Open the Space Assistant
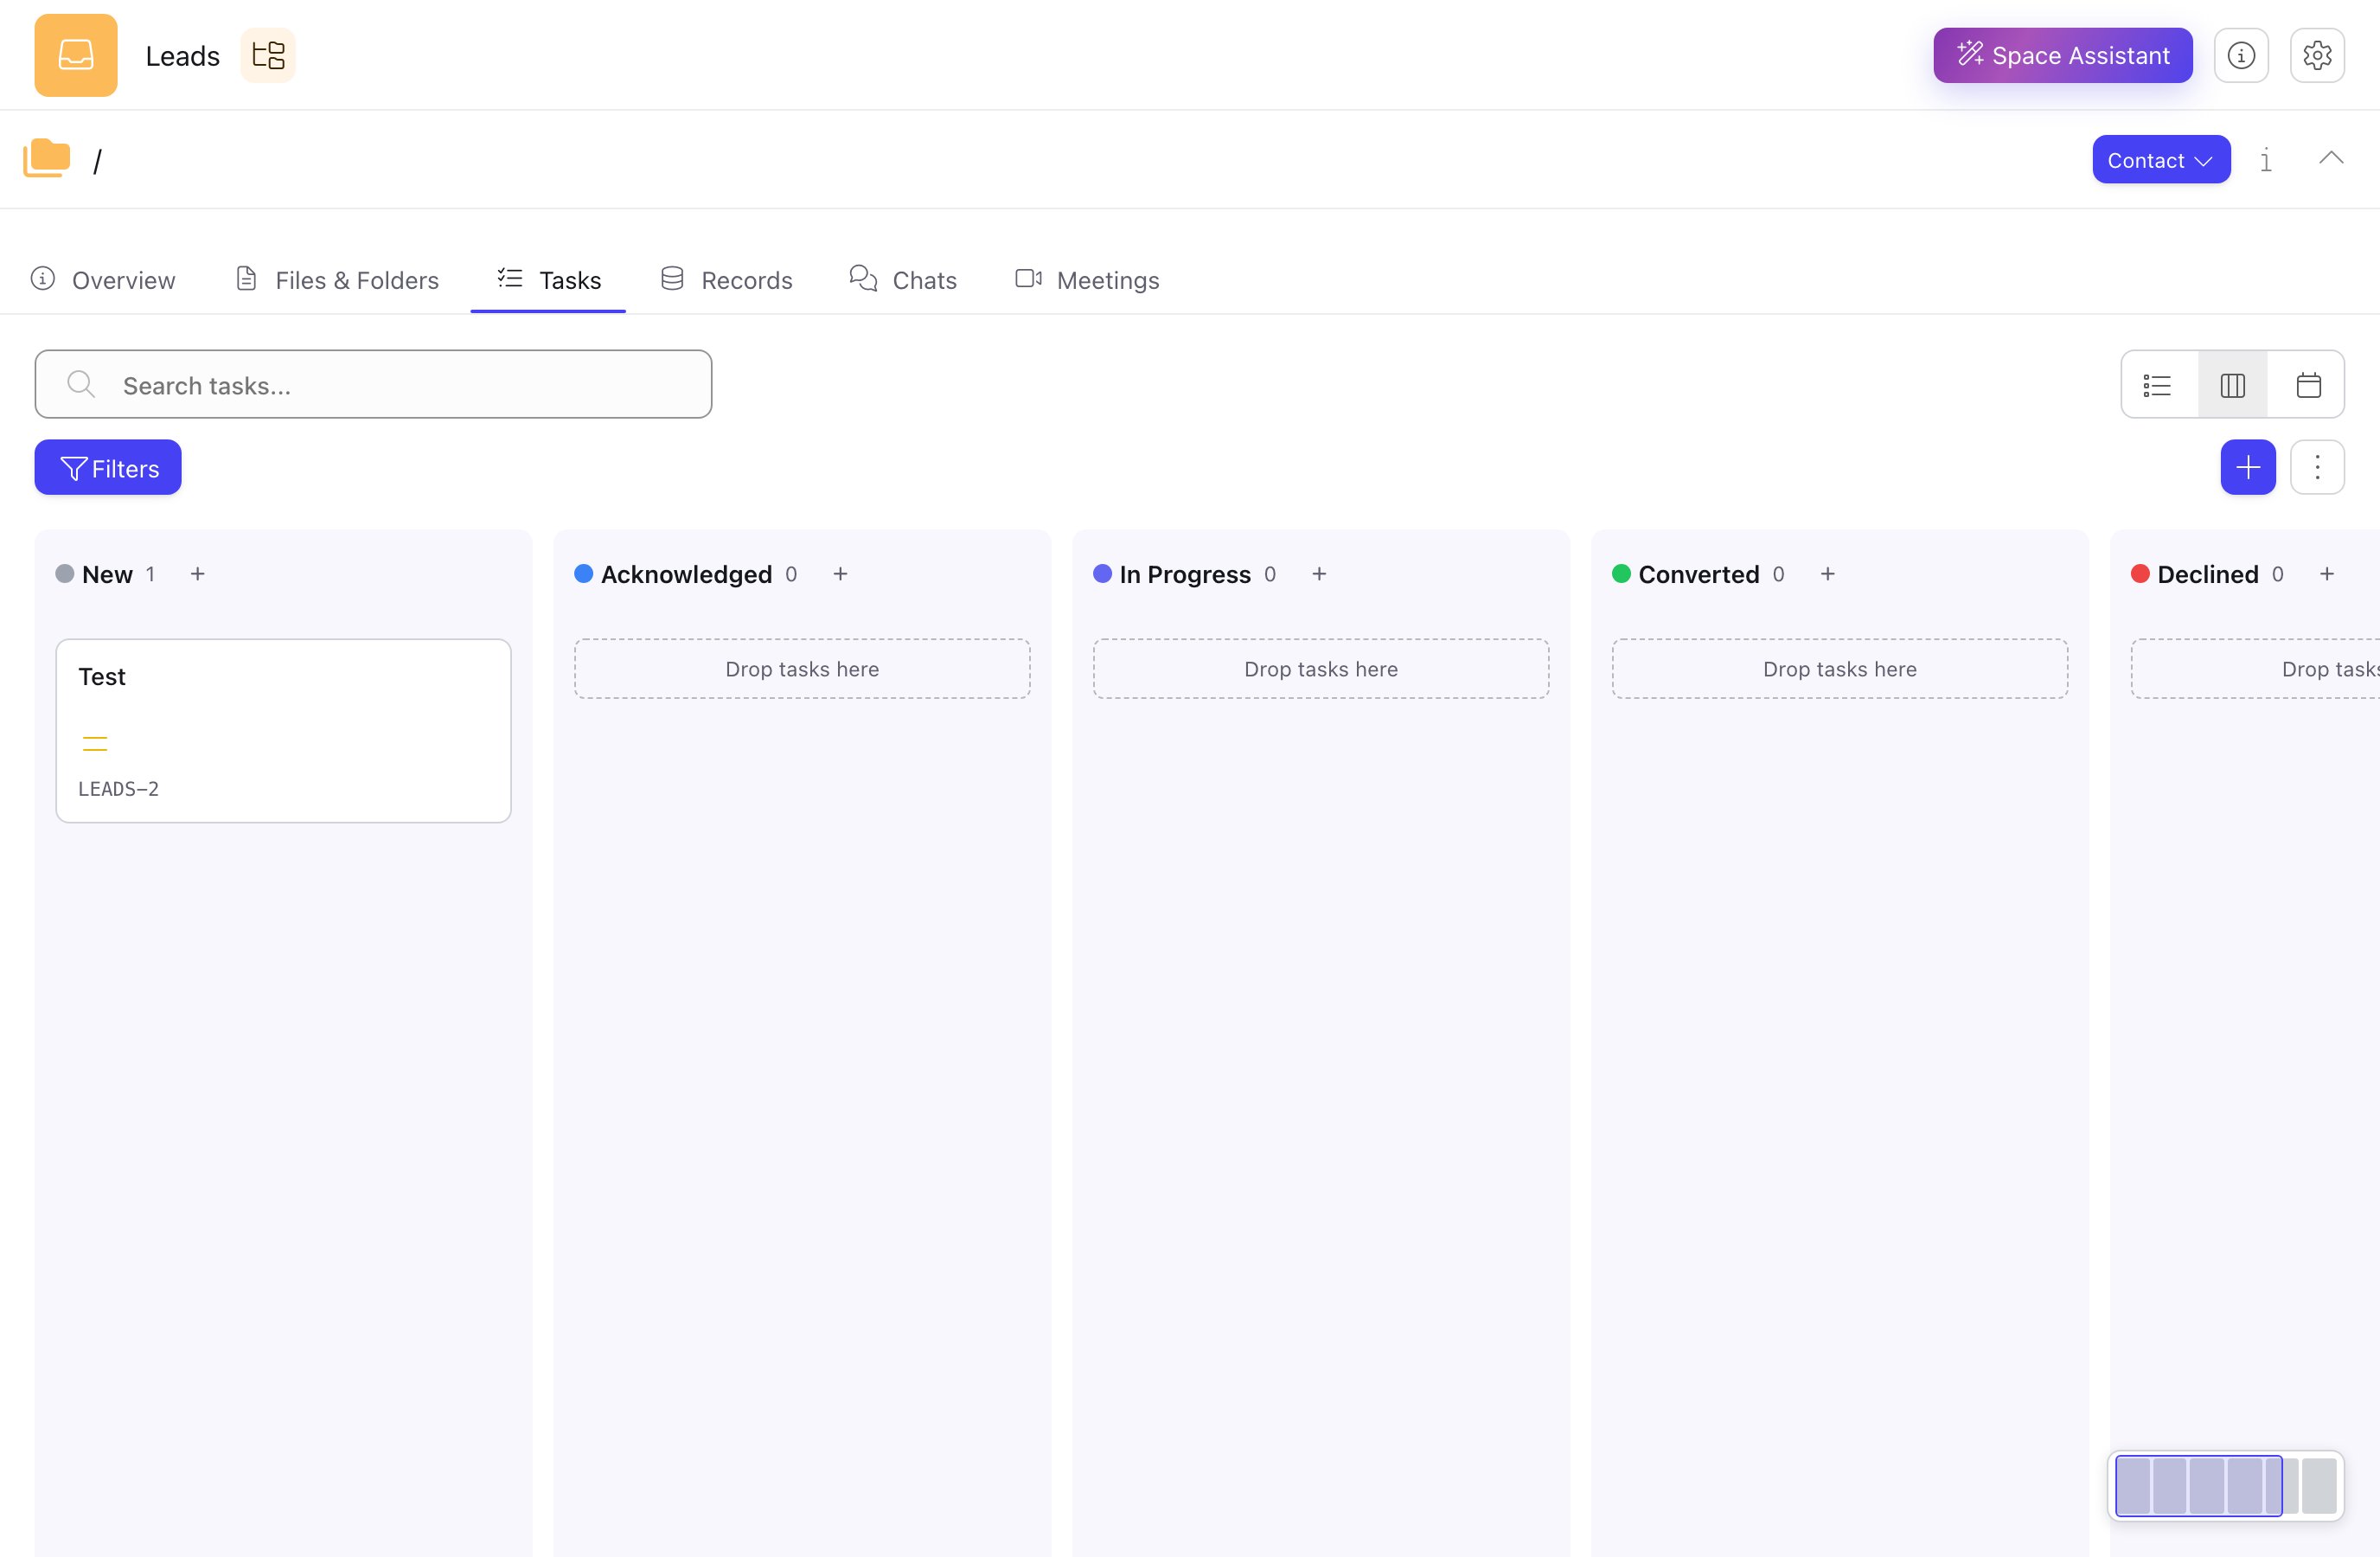This screenshot has width=2380, height=1557. click(2062, 55)
